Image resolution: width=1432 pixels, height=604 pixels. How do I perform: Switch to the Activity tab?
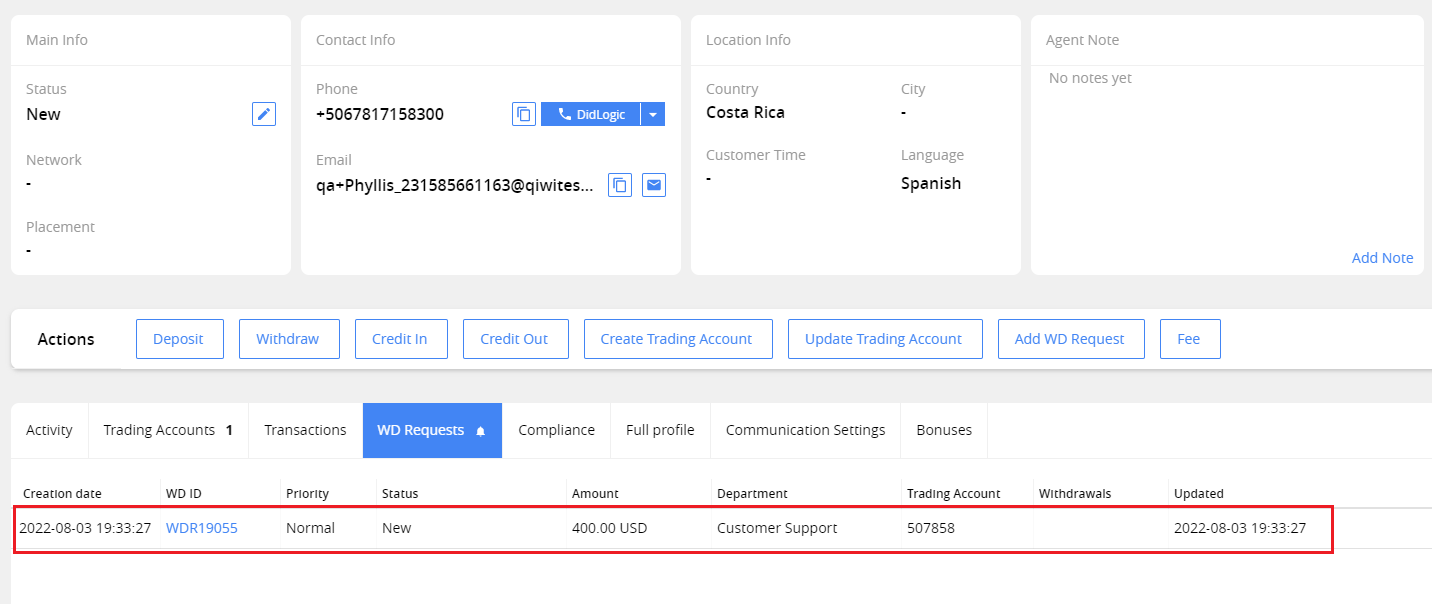(x=49, y=430)
